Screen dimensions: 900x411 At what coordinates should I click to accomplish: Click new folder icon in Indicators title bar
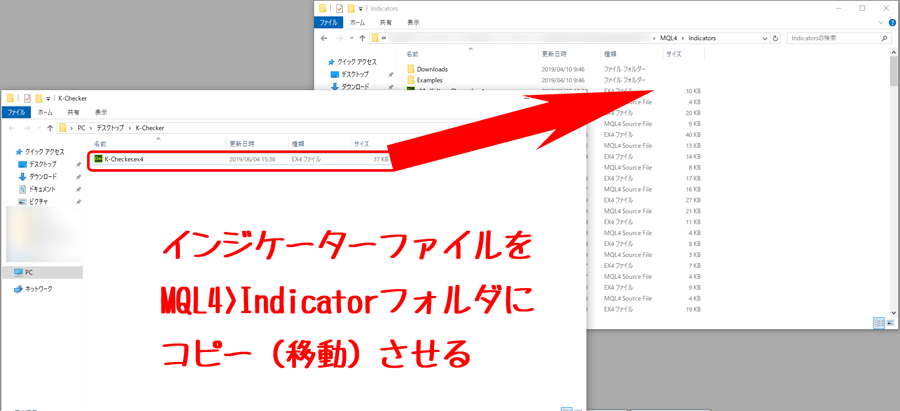point(350,9)
